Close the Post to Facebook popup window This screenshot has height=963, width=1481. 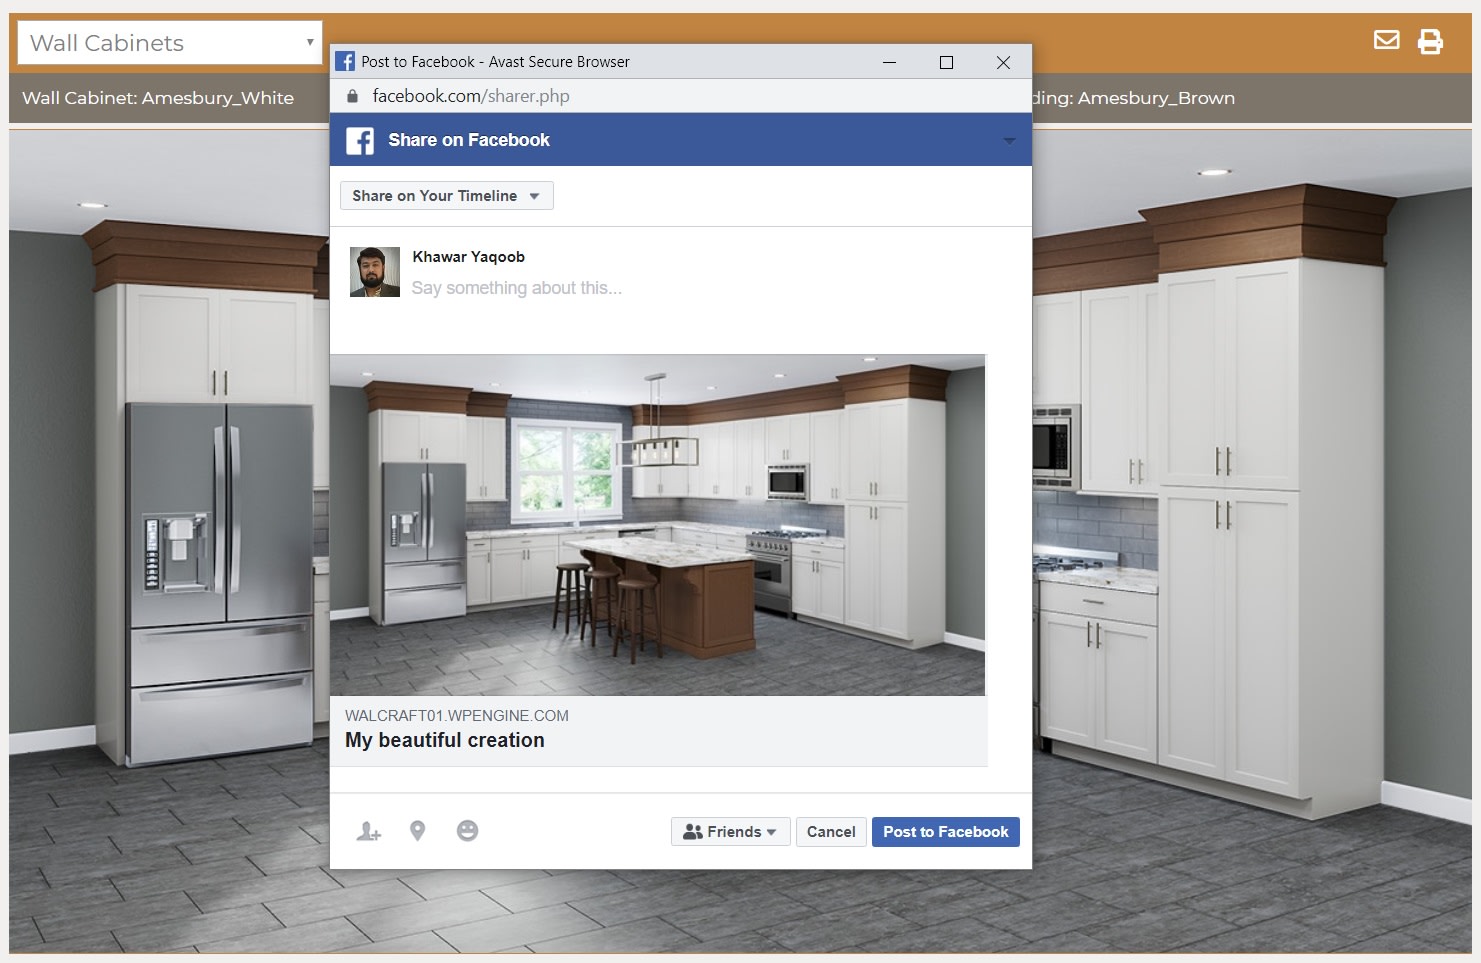(x=1003, y=62)
